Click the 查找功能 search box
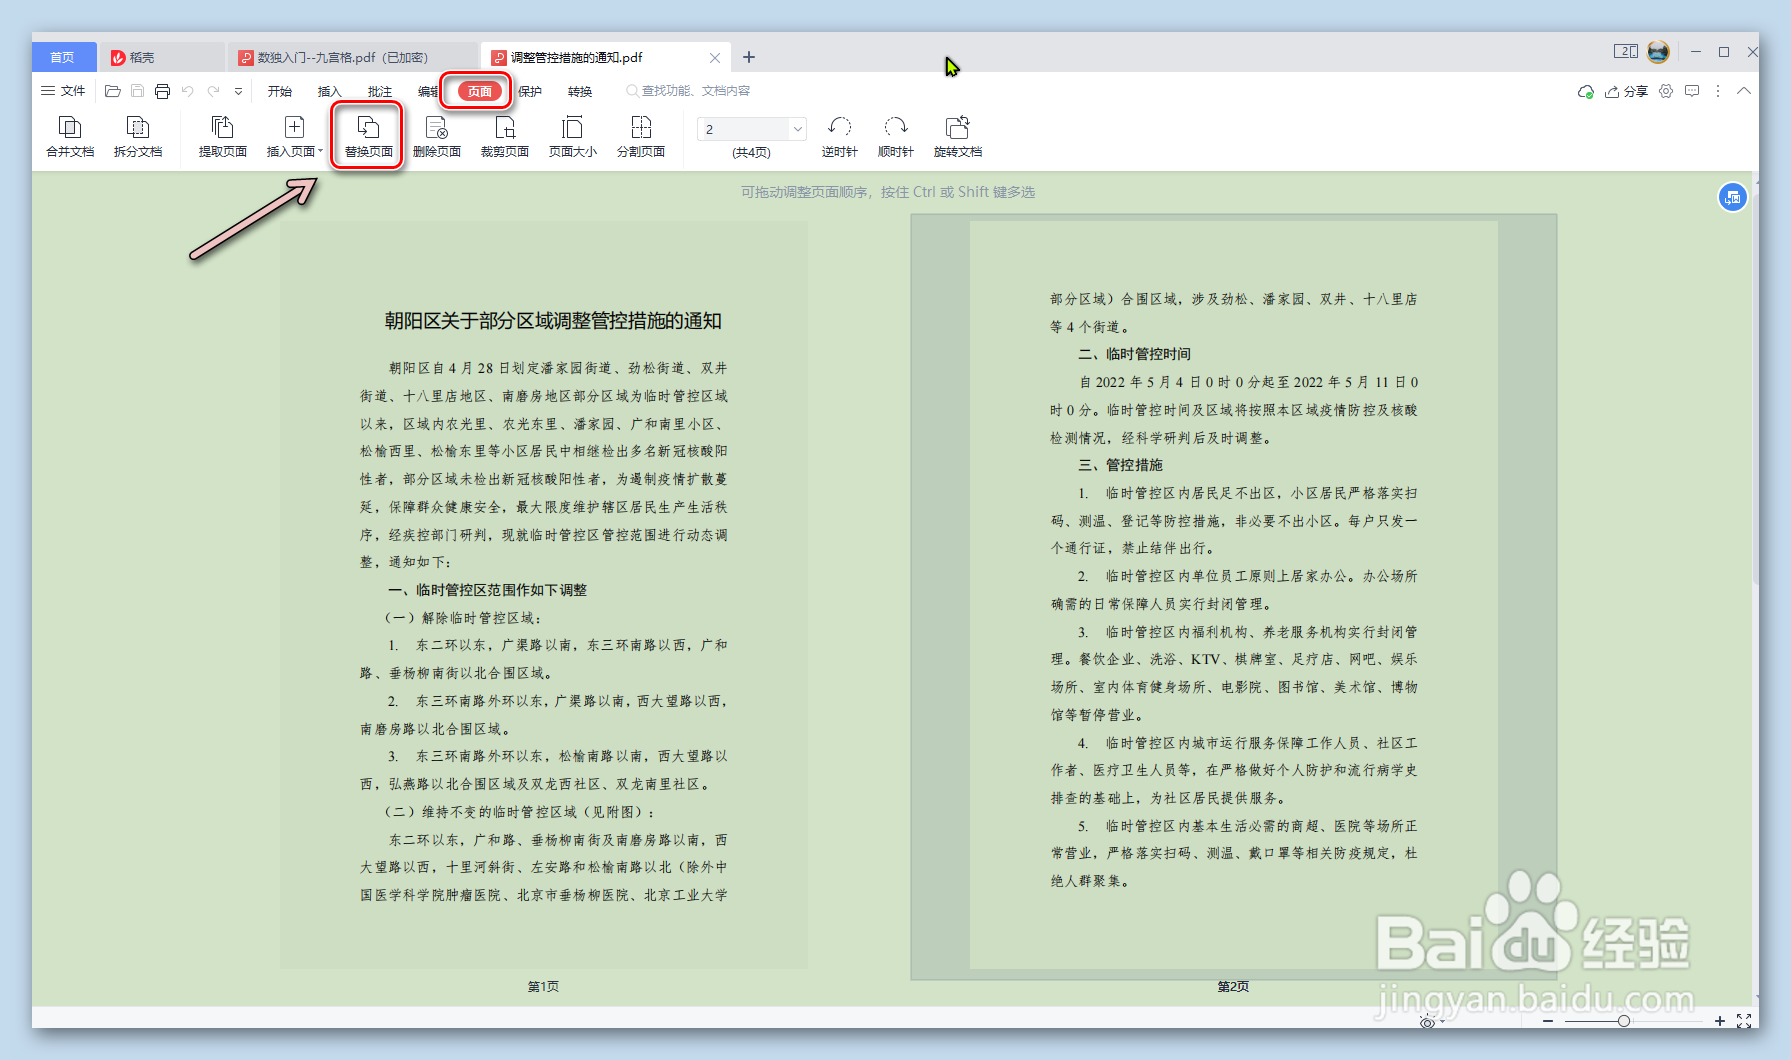The width and height of the screenshot is (1791, 1060). click(689, 91)
